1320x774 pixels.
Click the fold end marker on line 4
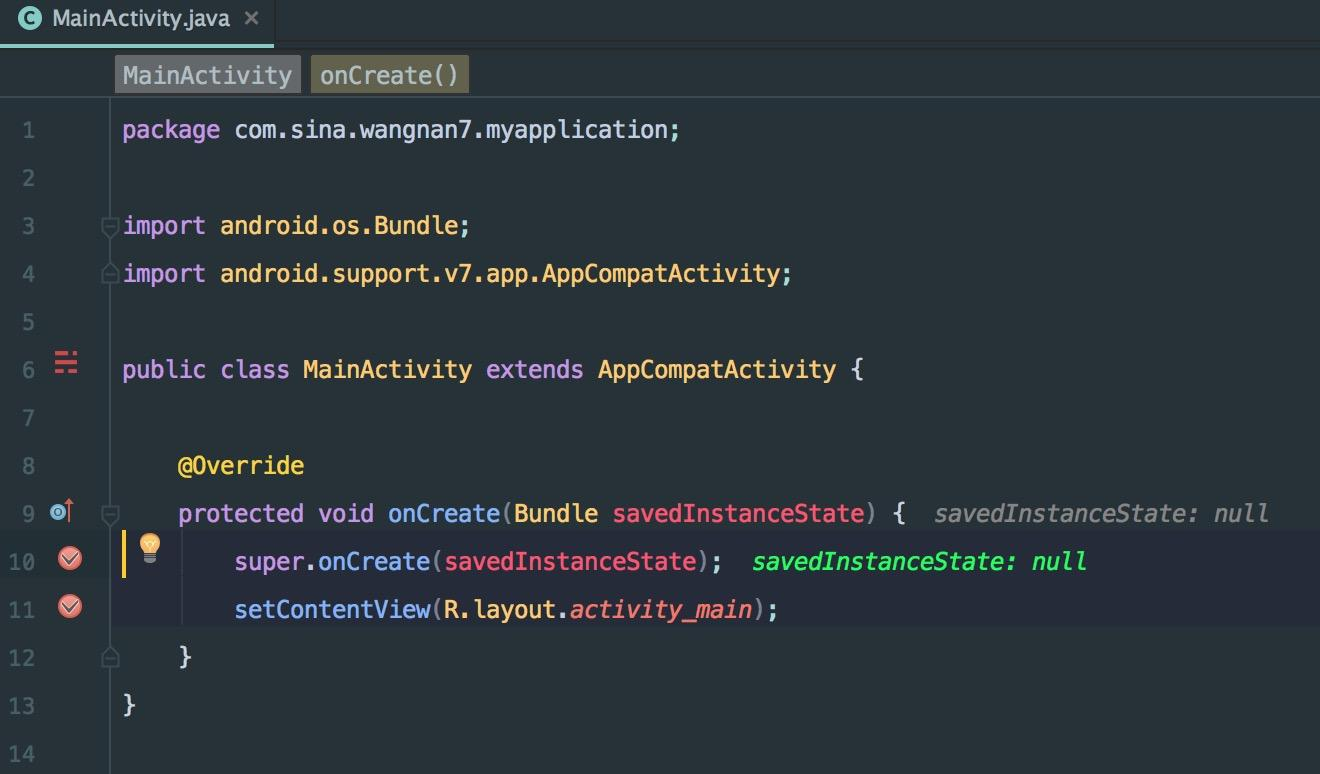[110, 273]
